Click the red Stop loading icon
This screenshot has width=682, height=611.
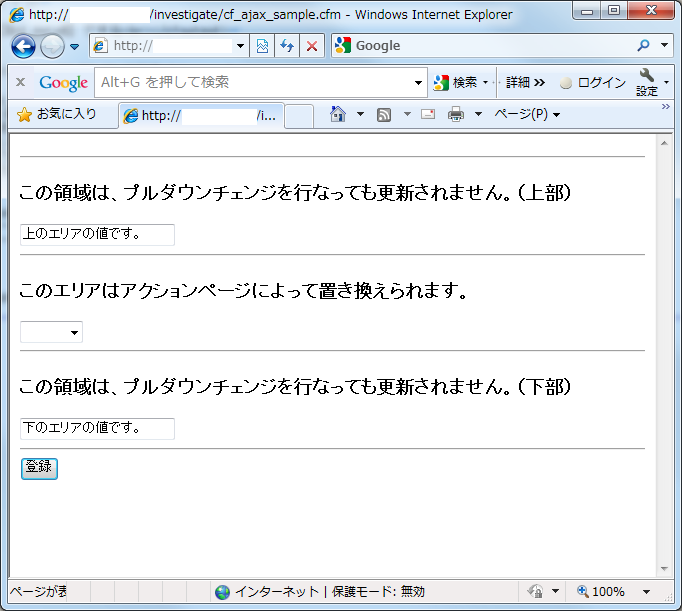(312, 46)
